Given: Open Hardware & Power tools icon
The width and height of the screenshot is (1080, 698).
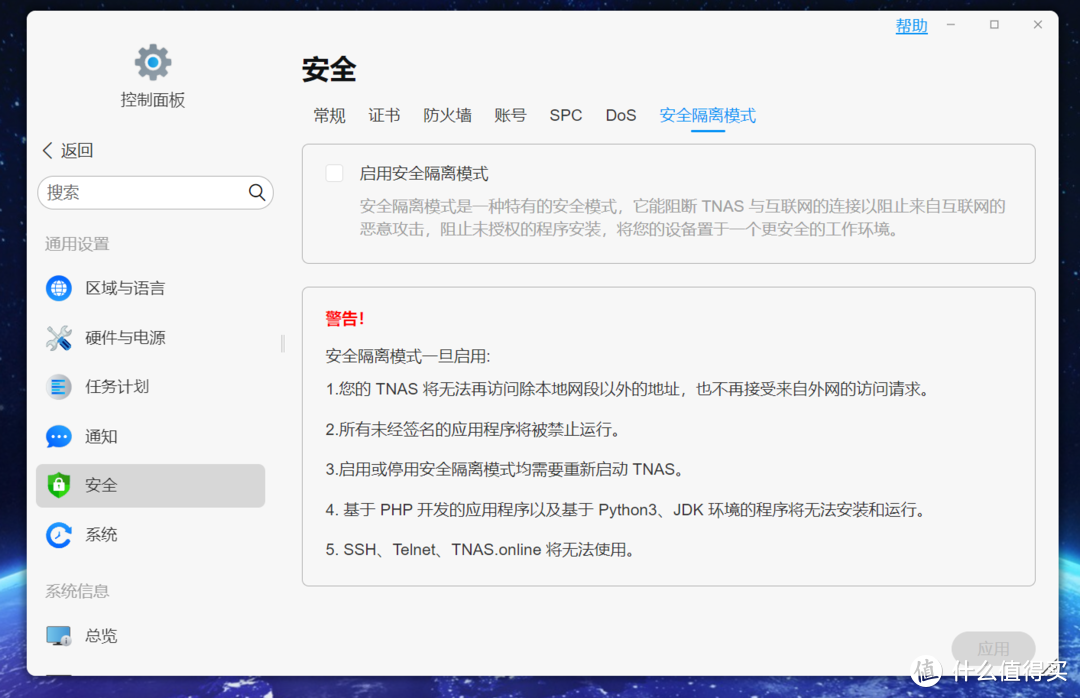Looking at the screenshot, I should tap(59, 338).
